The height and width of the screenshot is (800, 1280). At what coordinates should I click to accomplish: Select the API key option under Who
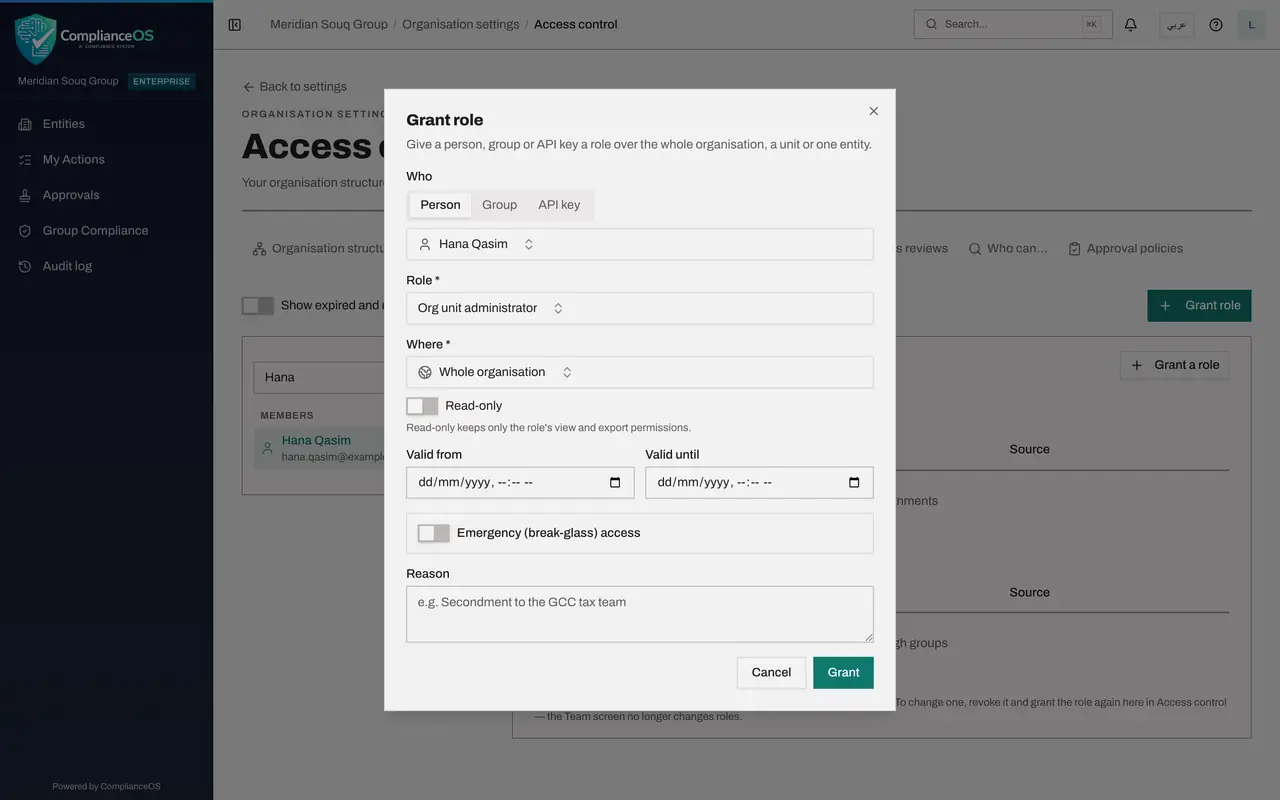tap(559, 205)
